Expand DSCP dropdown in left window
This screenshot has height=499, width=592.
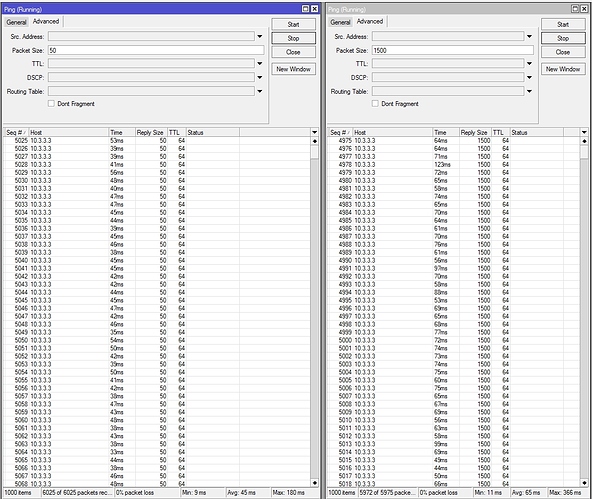[260, 77]
